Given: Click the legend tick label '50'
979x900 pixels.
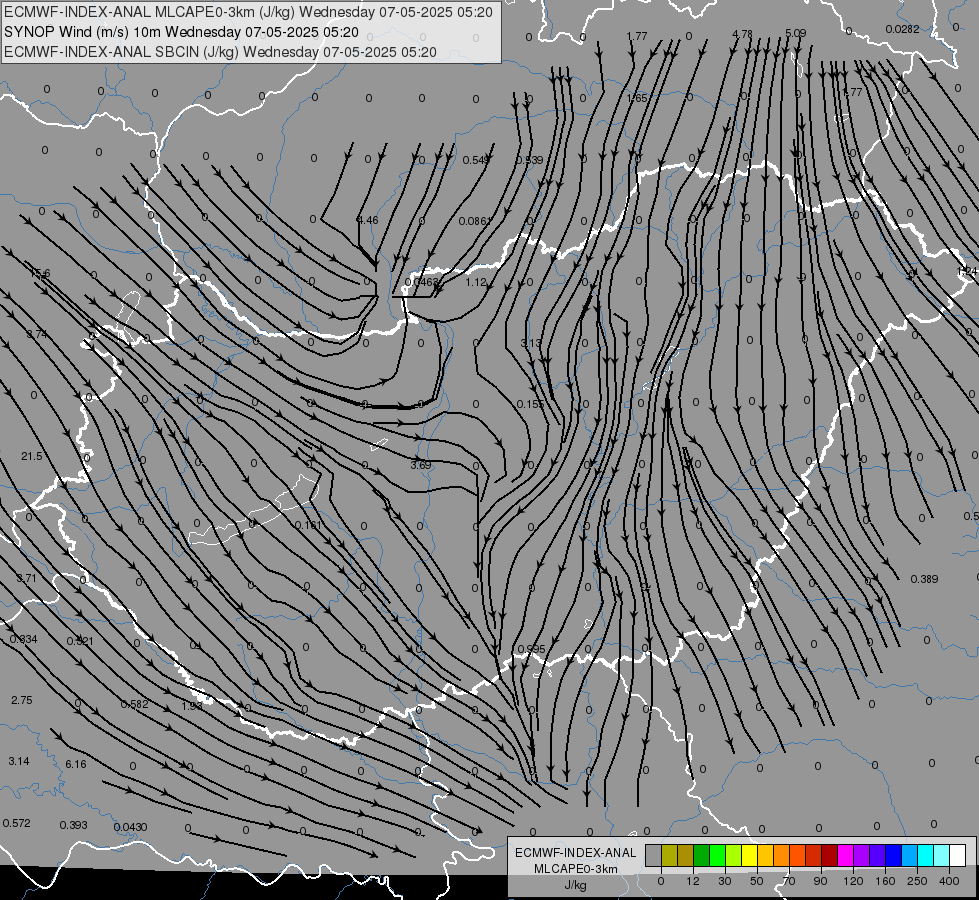Looking at the screenshot, I should 757,881.
